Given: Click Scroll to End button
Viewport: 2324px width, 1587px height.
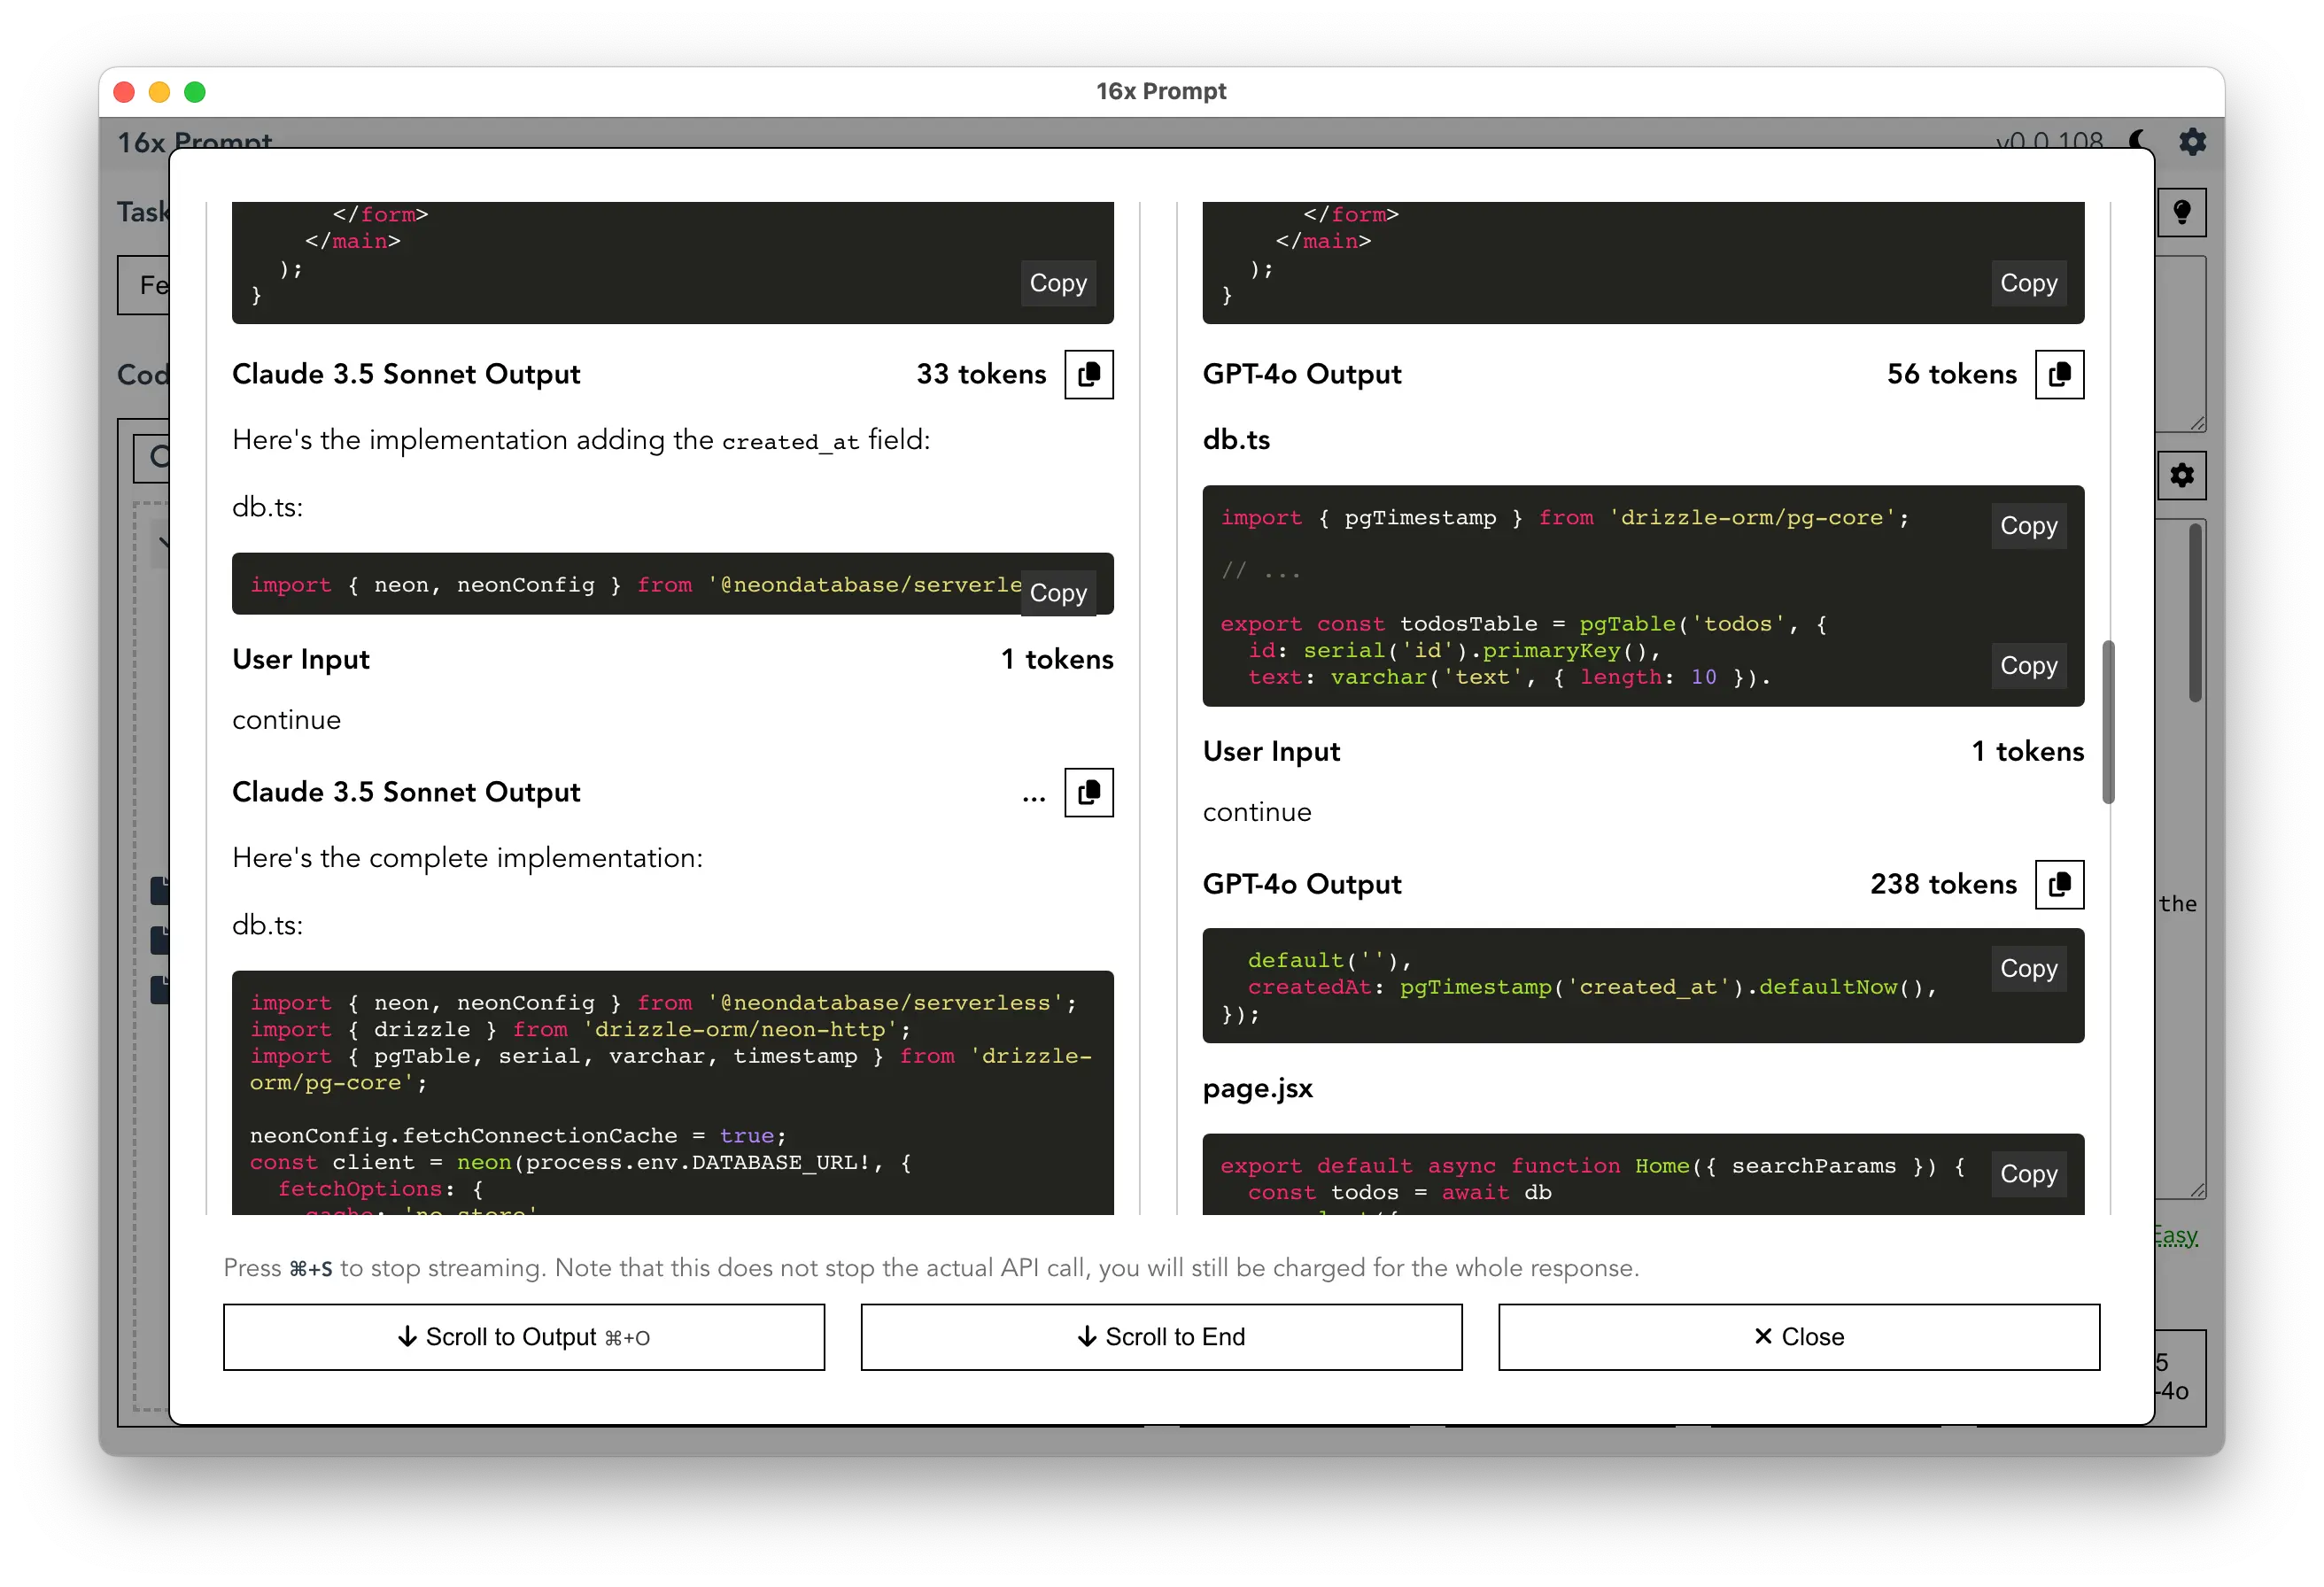Looking at the screenshot, I should (1161, 1337).
